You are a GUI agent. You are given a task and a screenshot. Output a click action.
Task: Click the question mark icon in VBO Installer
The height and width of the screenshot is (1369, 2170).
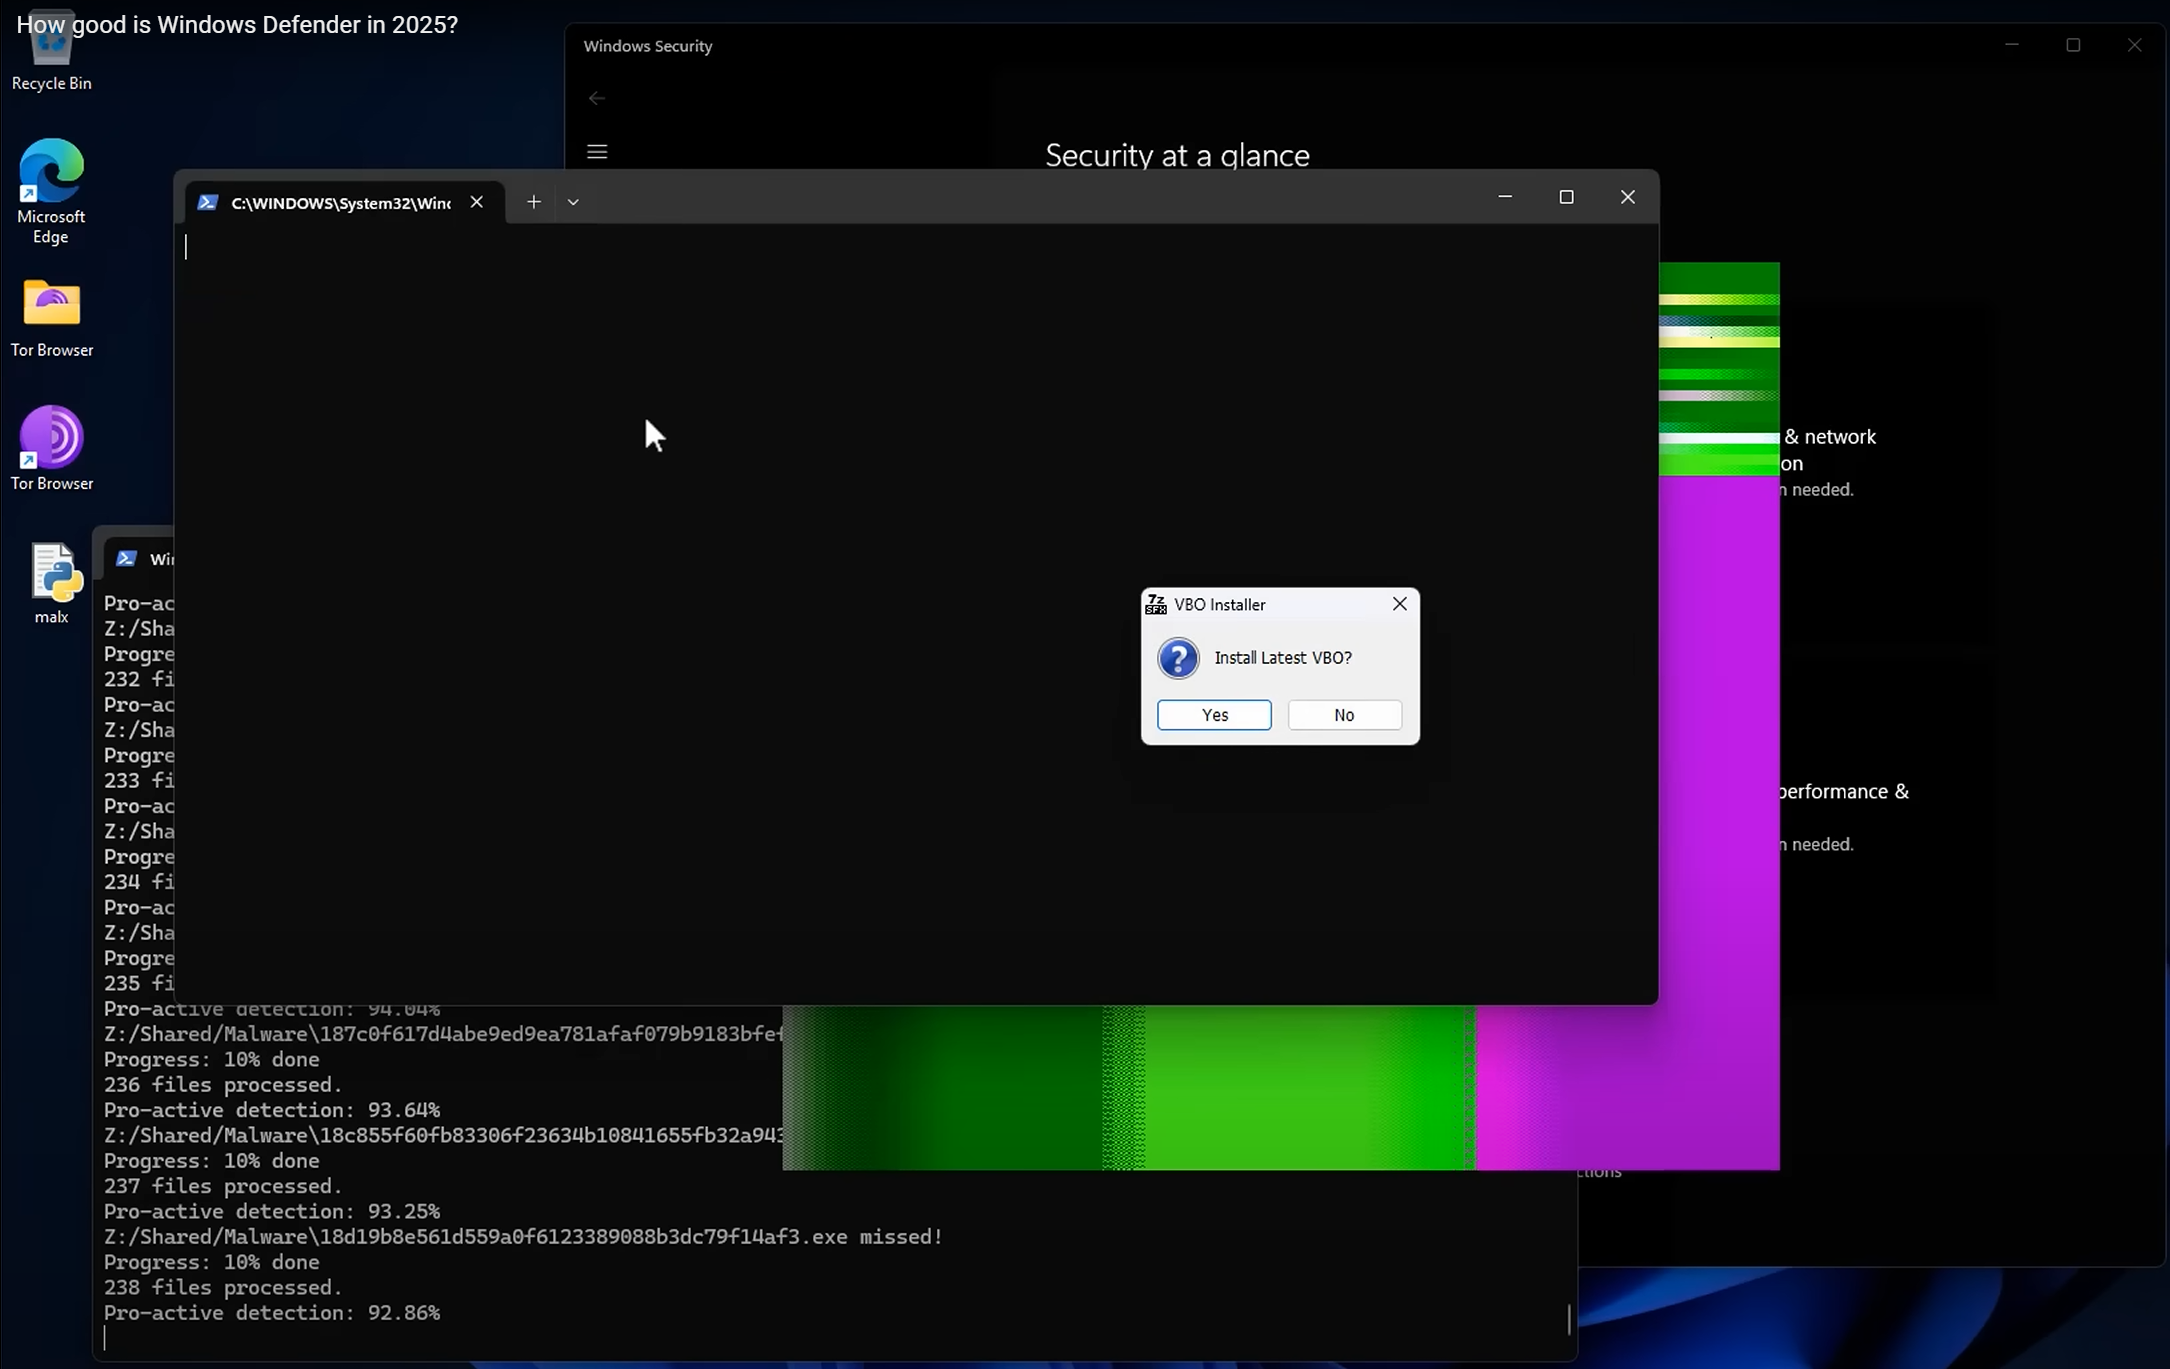(x=1178, y=658)
